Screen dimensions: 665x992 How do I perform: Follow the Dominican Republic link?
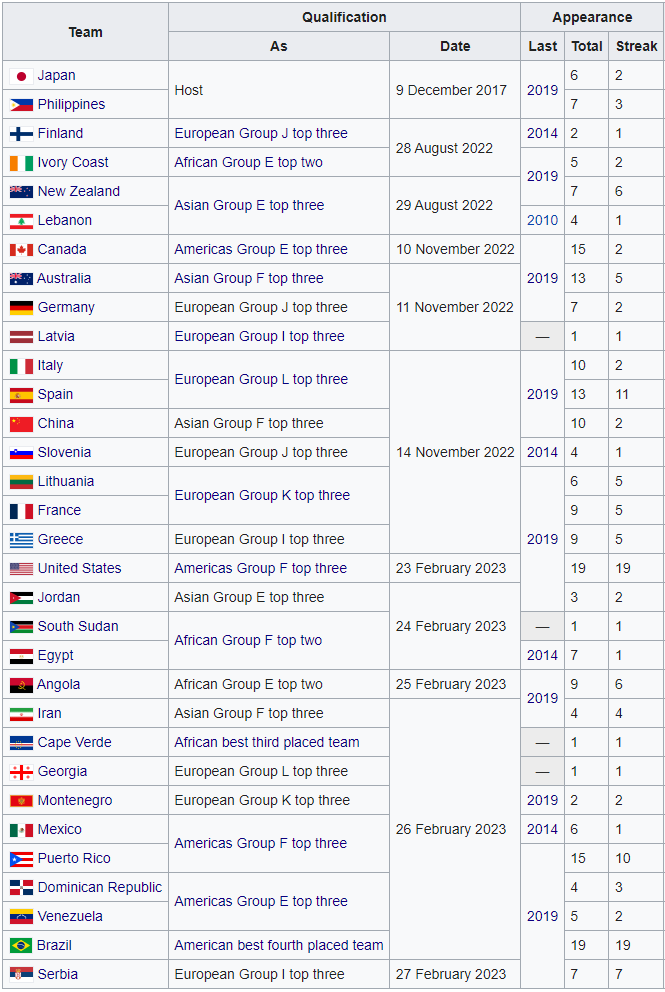pos(99,887)
